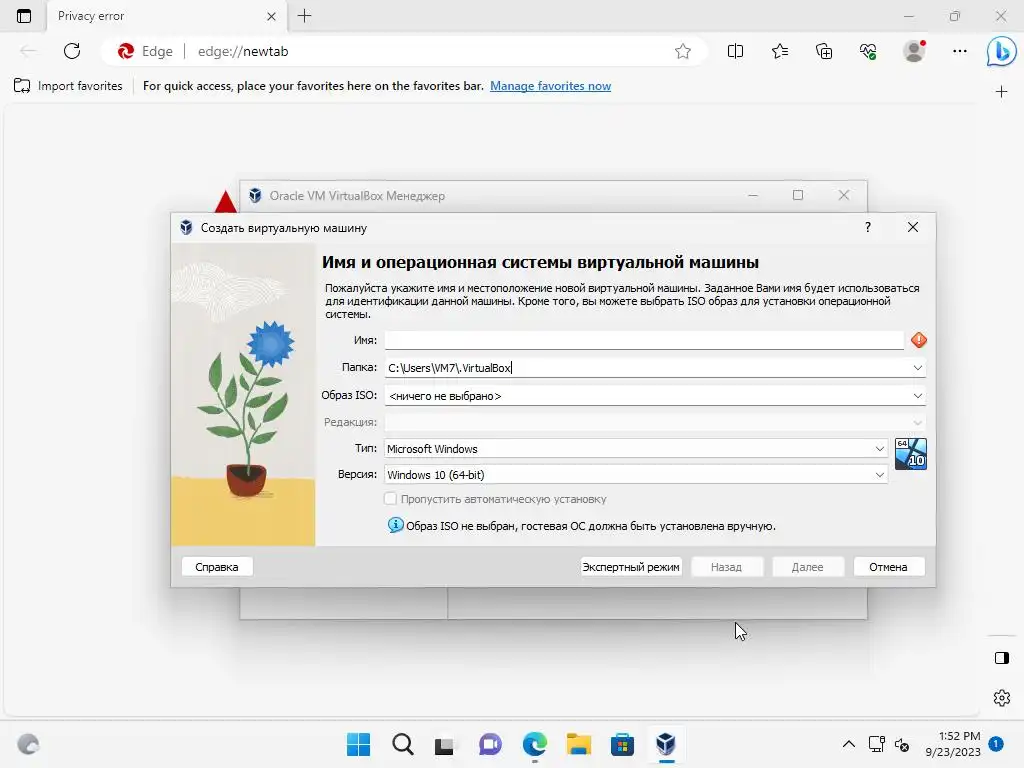Open the Collections icon in Edge toolbar
1024x768 pixels.
pyautogui.click(x=824, y=51)
